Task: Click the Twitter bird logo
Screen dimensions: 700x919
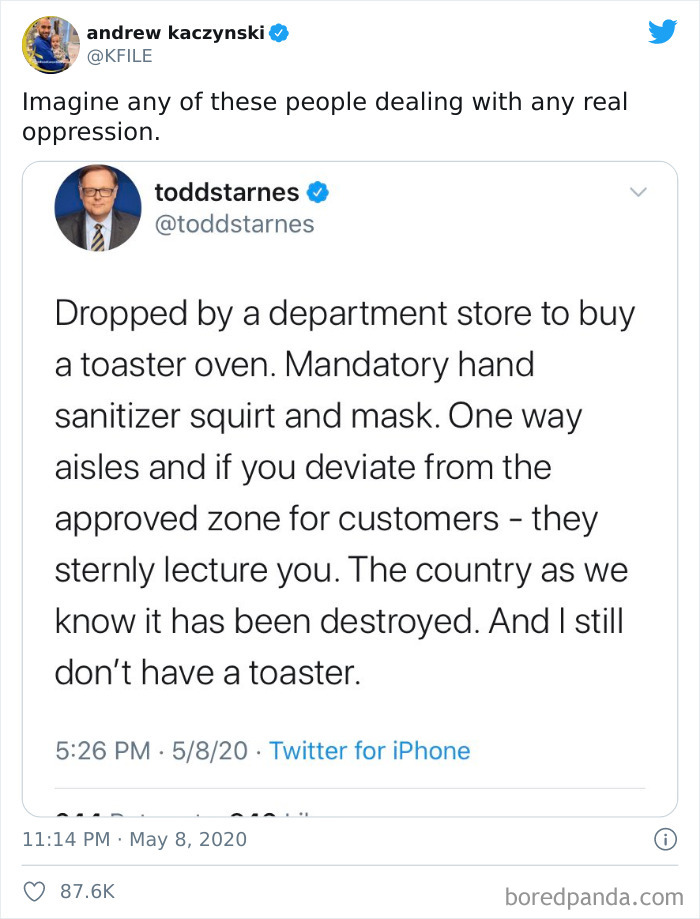Action: [663, 31]
